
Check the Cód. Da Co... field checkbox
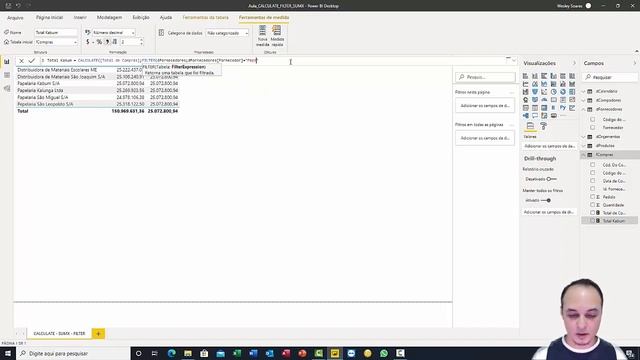pyautogui.click(x=593, y=164)
